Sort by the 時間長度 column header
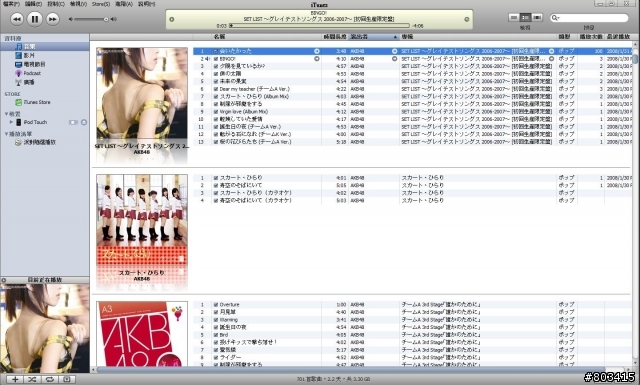The width and height of the screenshot is (640, 385). [335, 37]
